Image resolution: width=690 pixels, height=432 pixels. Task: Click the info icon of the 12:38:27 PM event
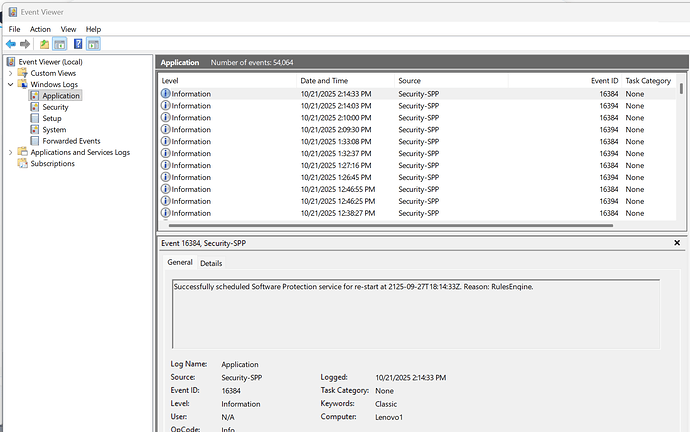click(x=165, y=213)
